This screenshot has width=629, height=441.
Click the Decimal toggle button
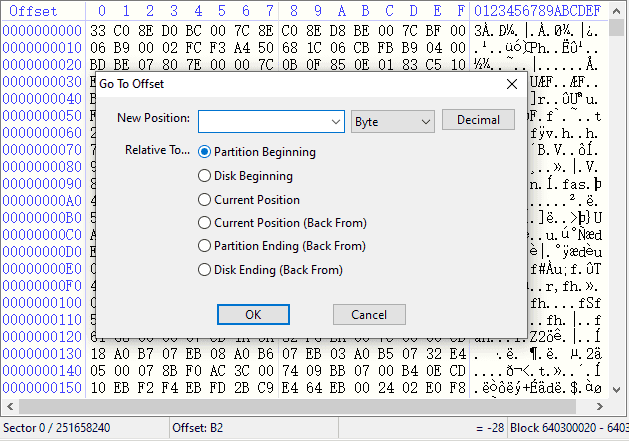tap(478, 120)
